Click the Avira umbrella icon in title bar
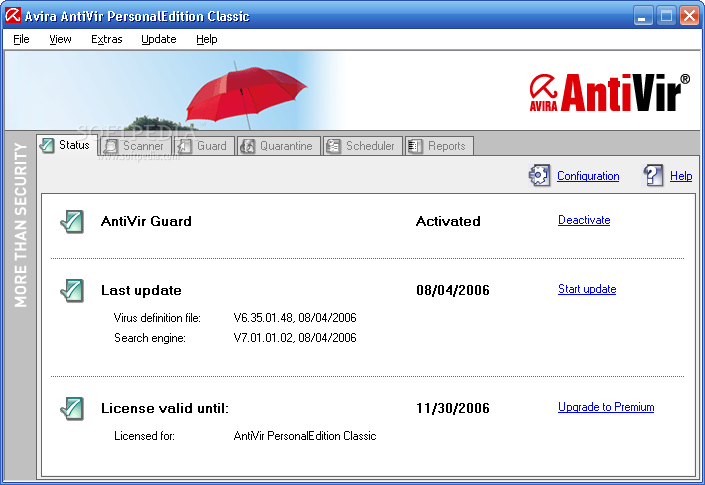Viewport: 705px width, 485px height. click(x=15, y=16)
